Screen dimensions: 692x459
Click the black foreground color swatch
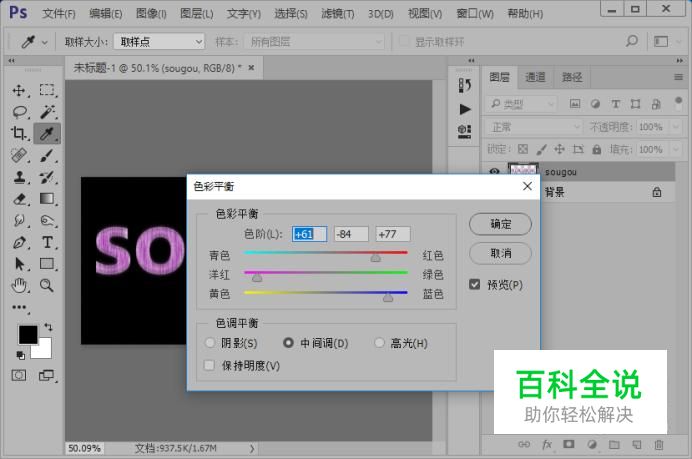tap(28, 335)
